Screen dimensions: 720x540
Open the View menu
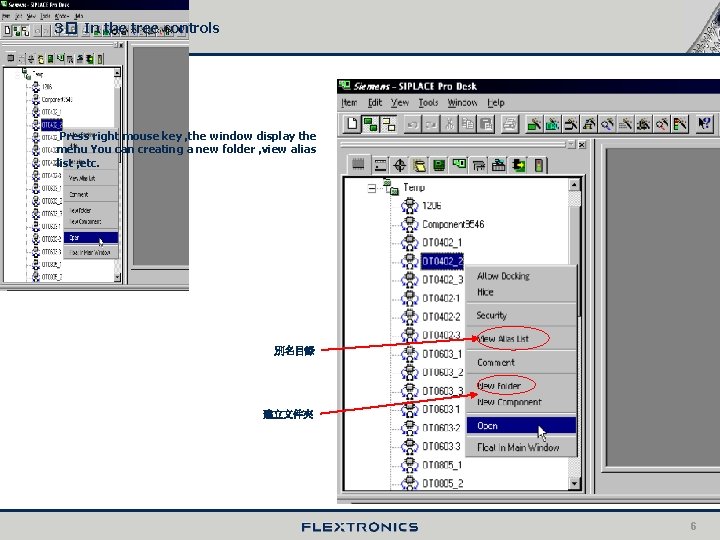click(x=400, y=103)
